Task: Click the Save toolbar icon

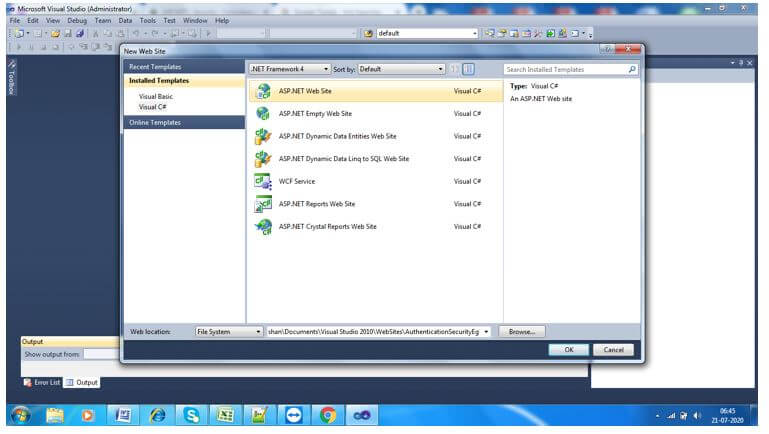Action: click(68, 33)
